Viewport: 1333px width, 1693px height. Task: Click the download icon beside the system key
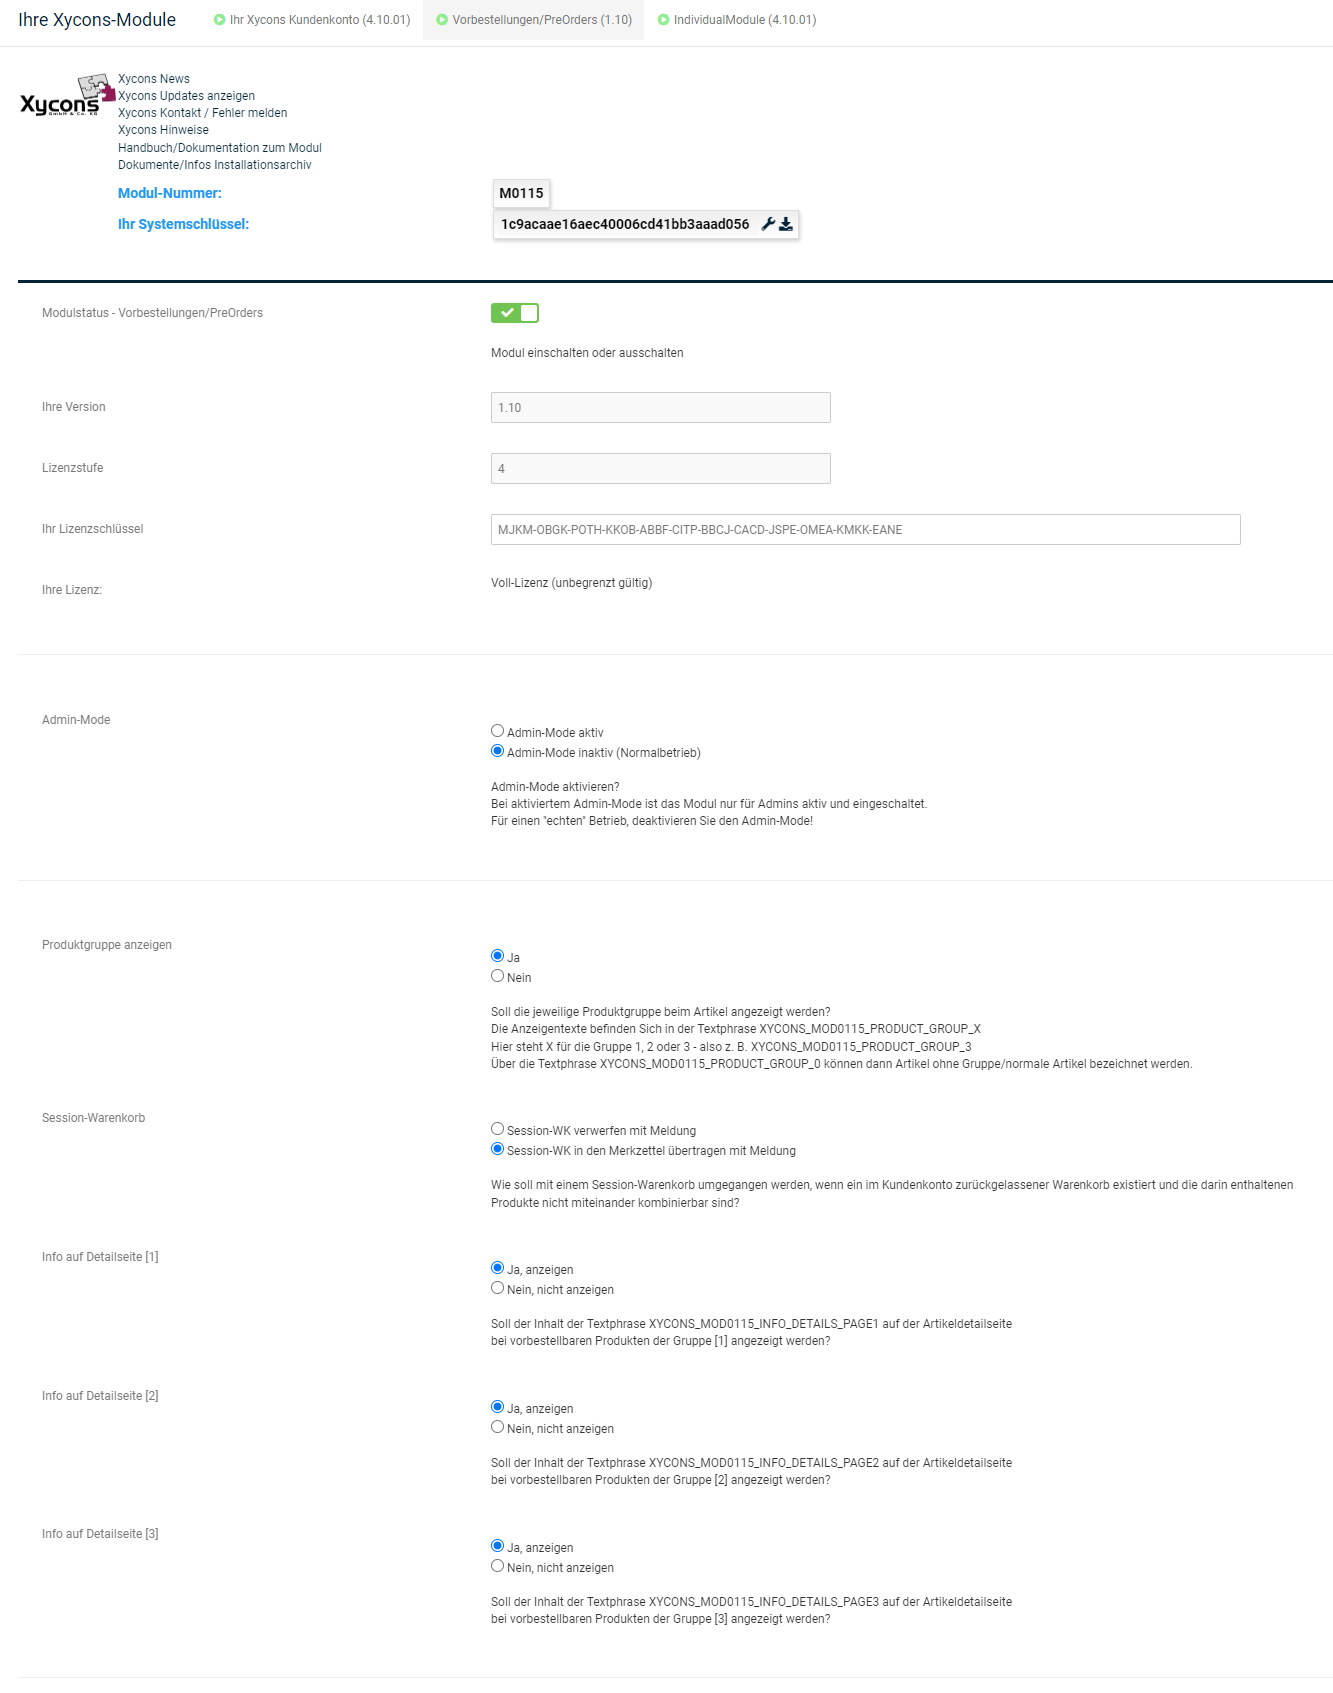[786, 224]
